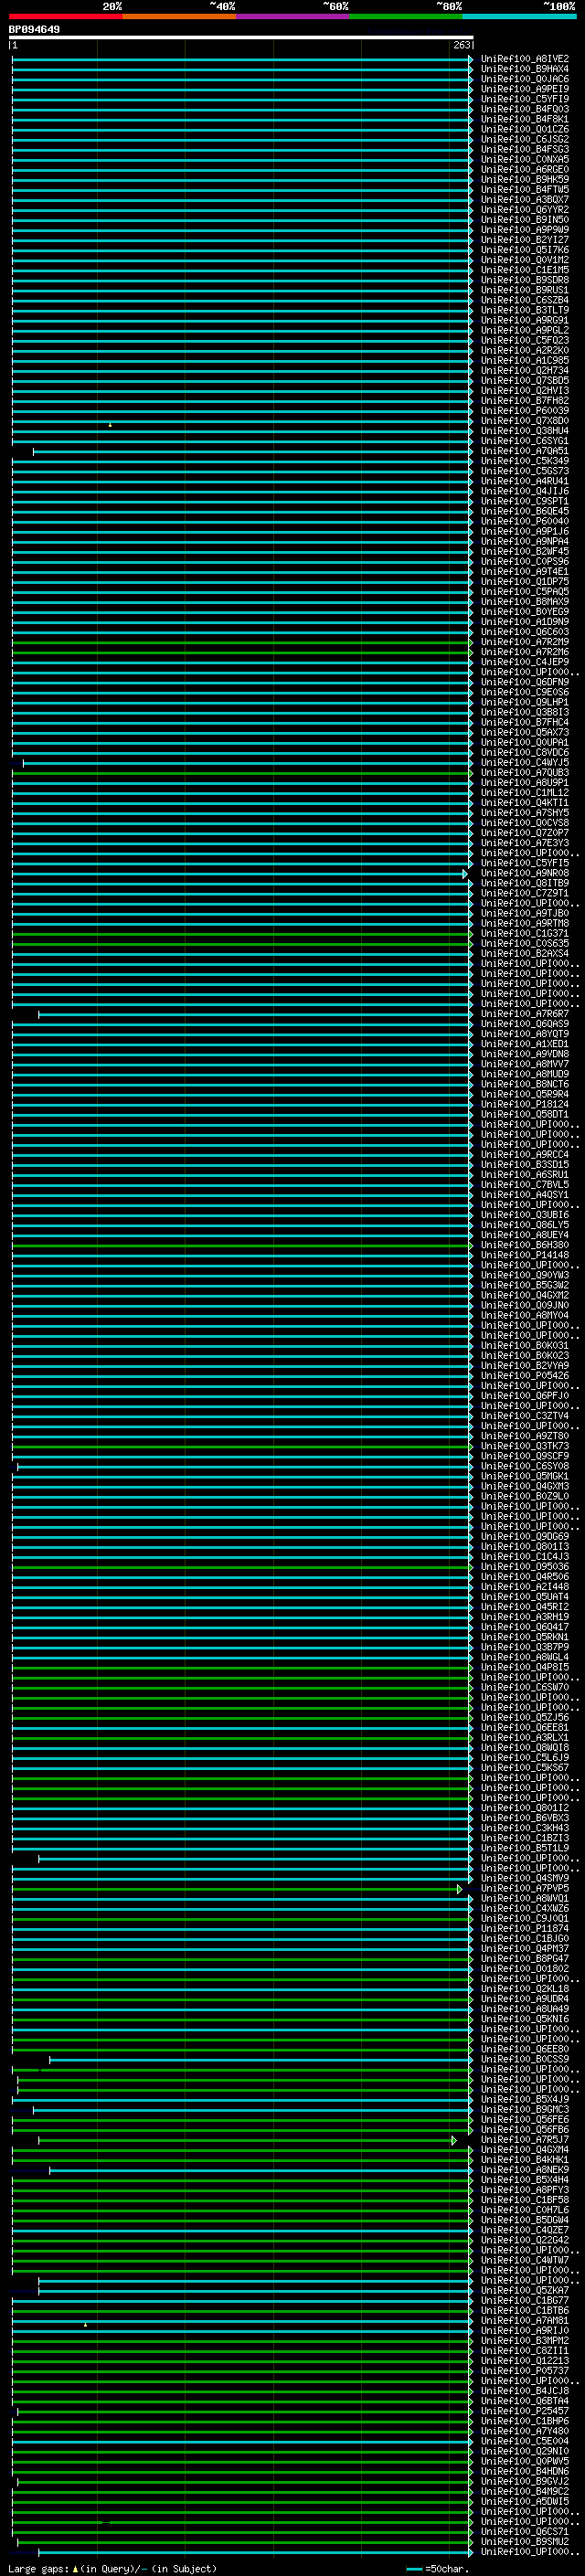Open UniRef100_B9SMU2 hit
This screenshot has height=2576, width=585.
524,2543
